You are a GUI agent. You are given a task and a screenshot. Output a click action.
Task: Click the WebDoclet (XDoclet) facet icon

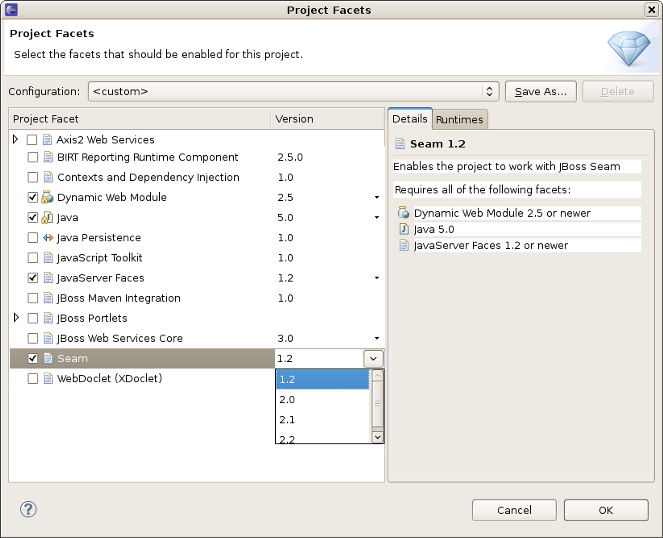pos(47,379)
